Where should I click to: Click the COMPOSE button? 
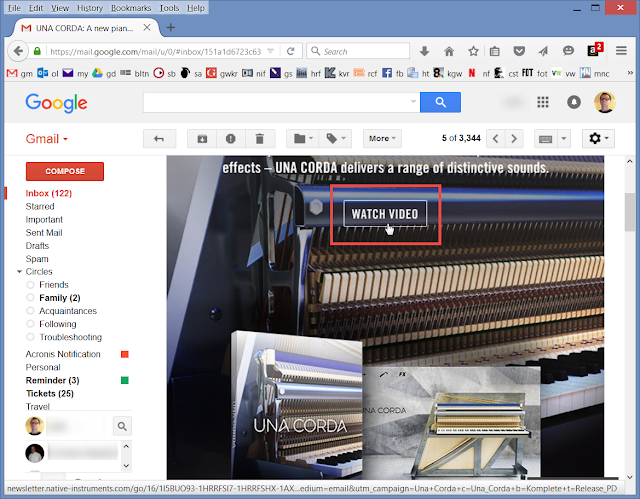65,171
